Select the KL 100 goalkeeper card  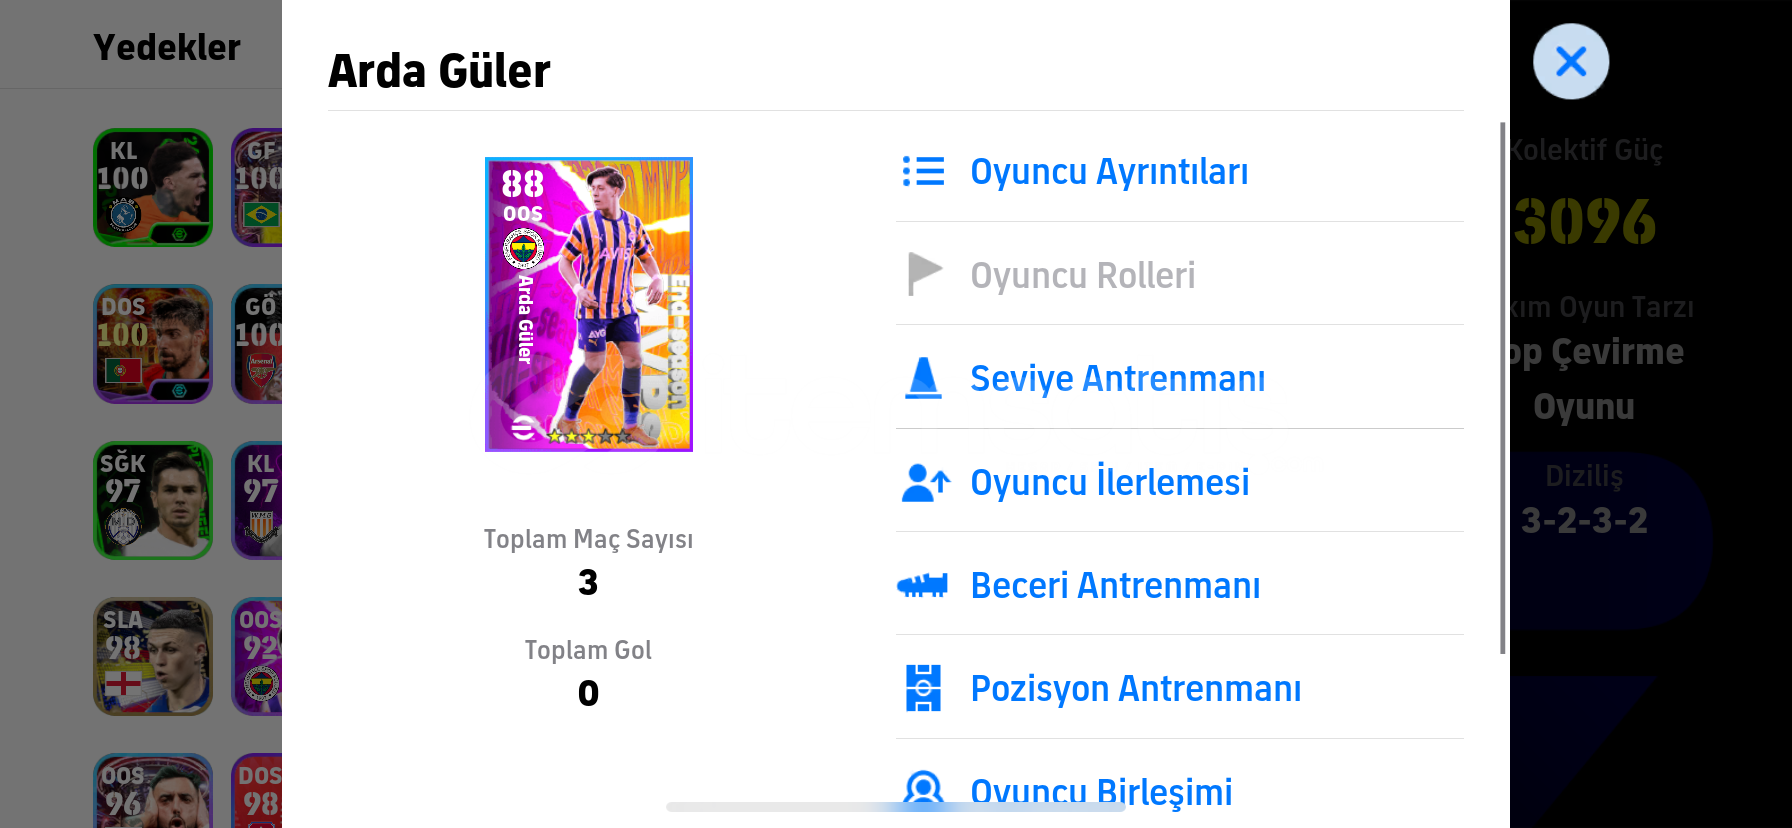pos(153,187)
